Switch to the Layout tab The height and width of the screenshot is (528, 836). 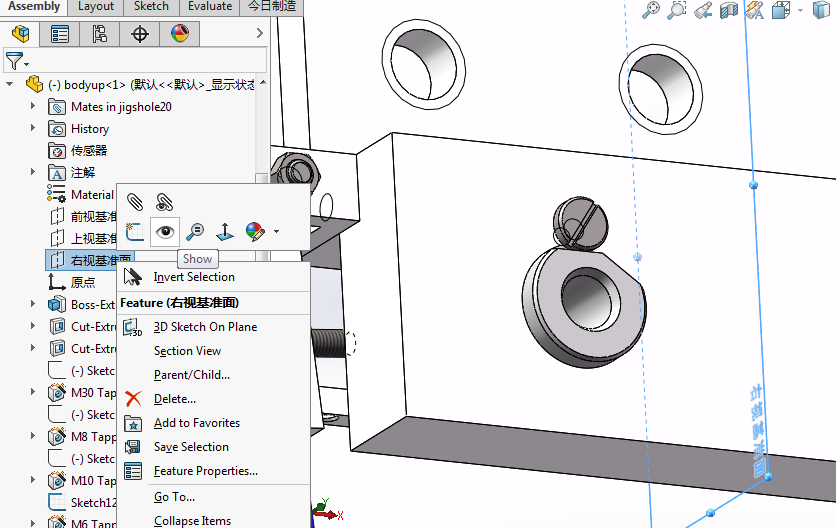click(x=95, y=7)
